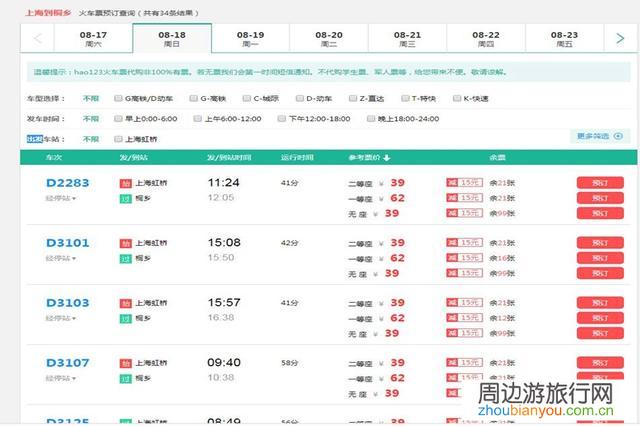This screenshot has height=426, width=640.
Task: Open train D2283 details link
Action: (x=68, y=183)
